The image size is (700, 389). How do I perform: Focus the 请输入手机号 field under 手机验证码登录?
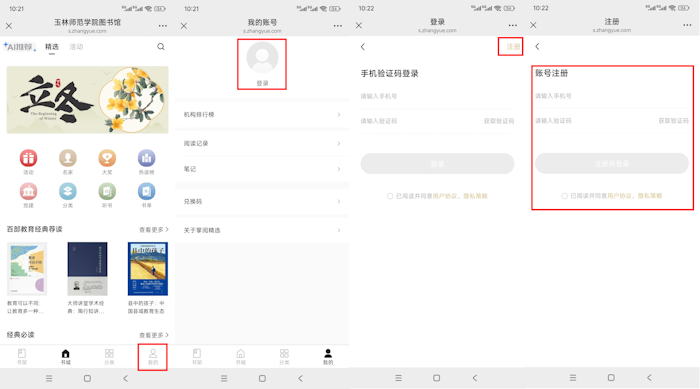tap(438, 96)
